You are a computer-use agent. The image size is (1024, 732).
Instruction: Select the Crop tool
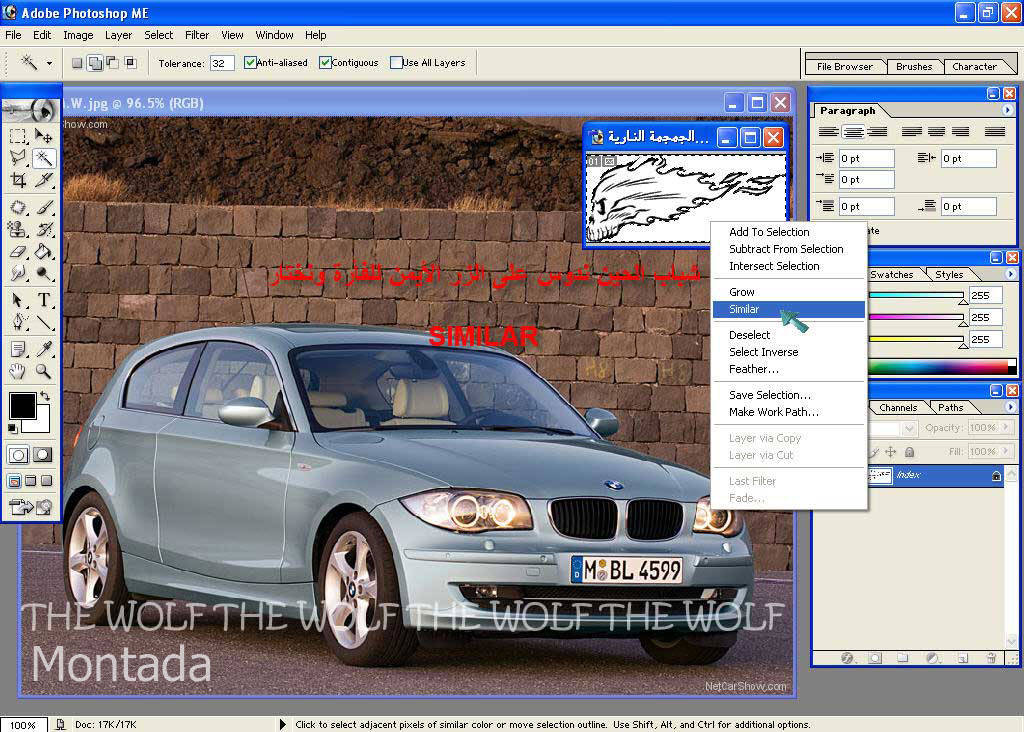click(x=18, y=180)
